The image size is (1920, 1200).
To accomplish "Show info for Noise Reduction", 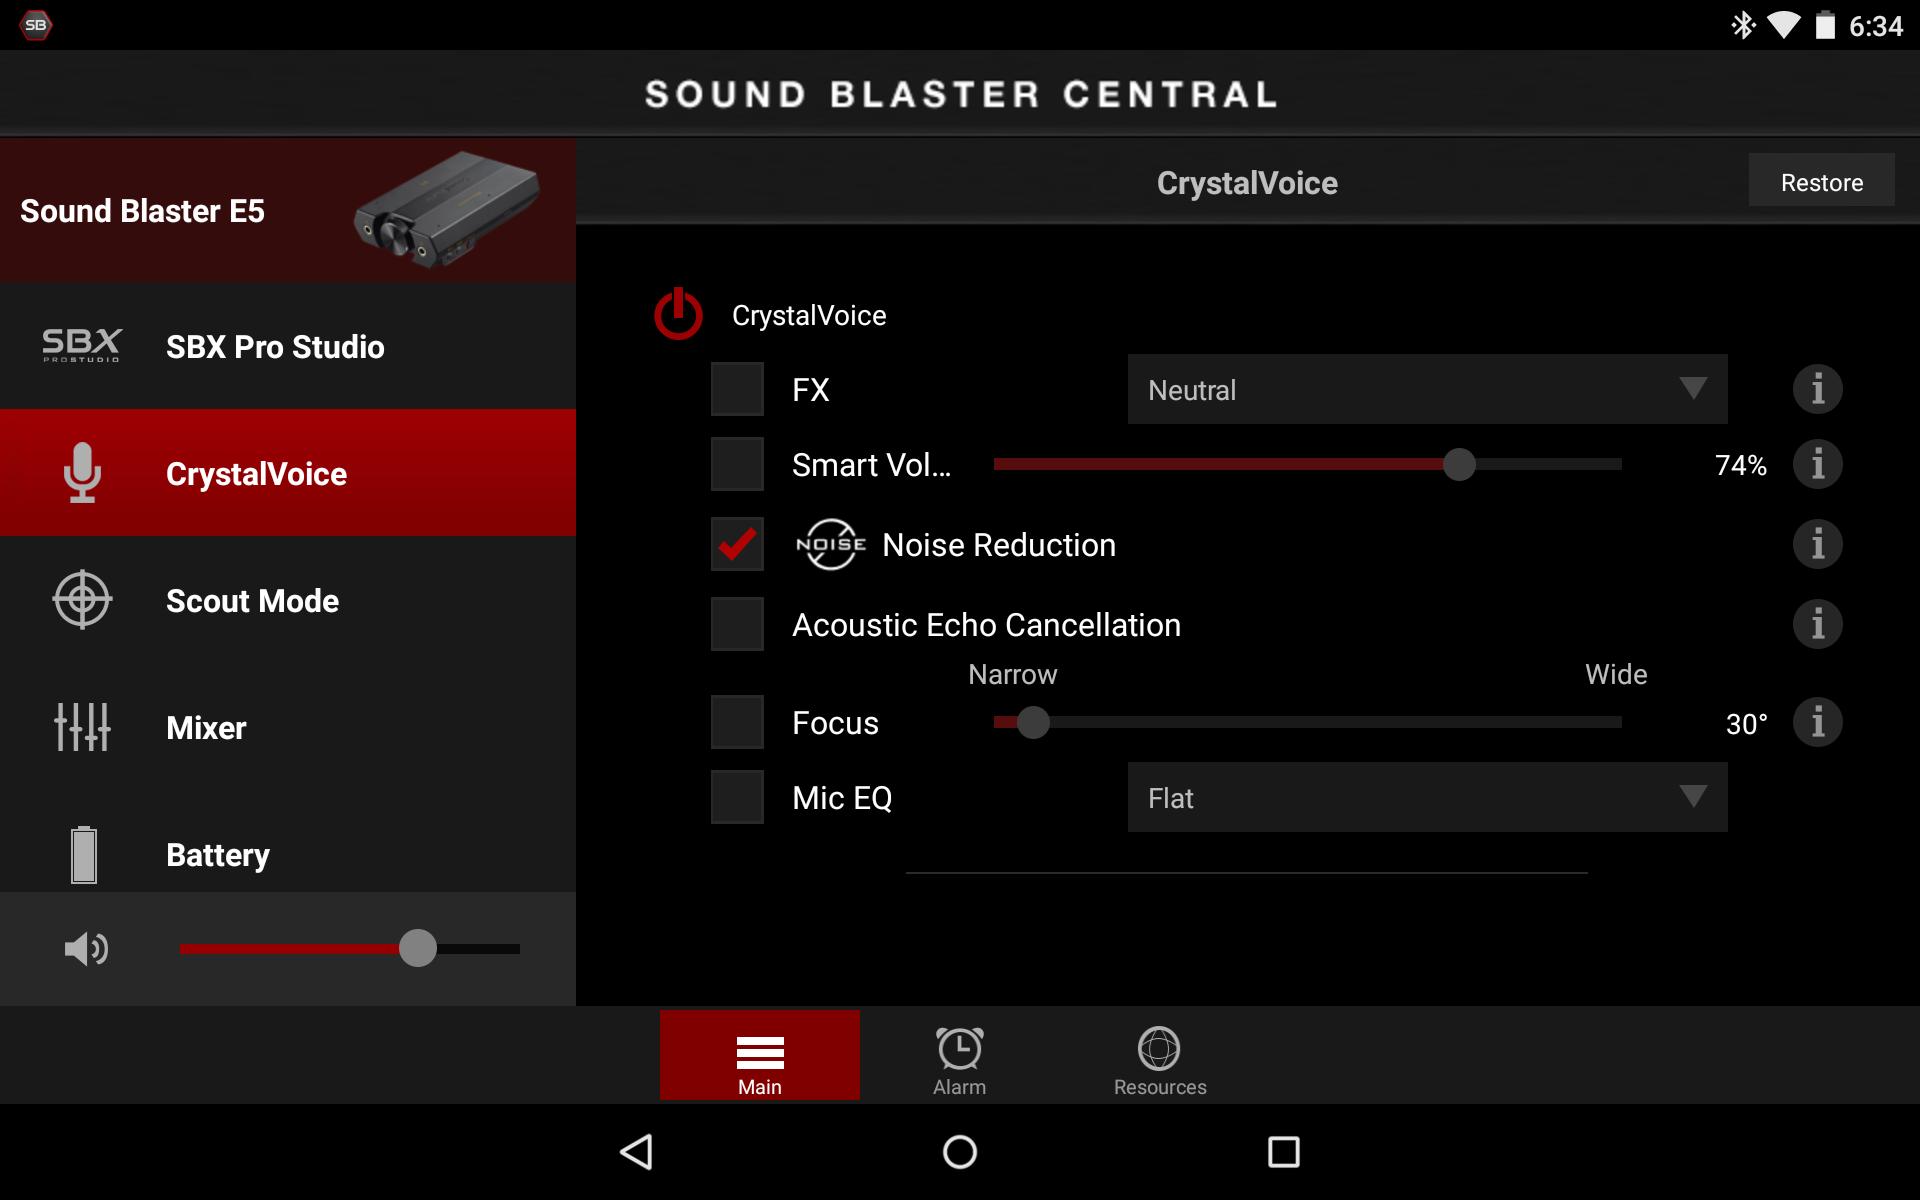I will 1817,544.
